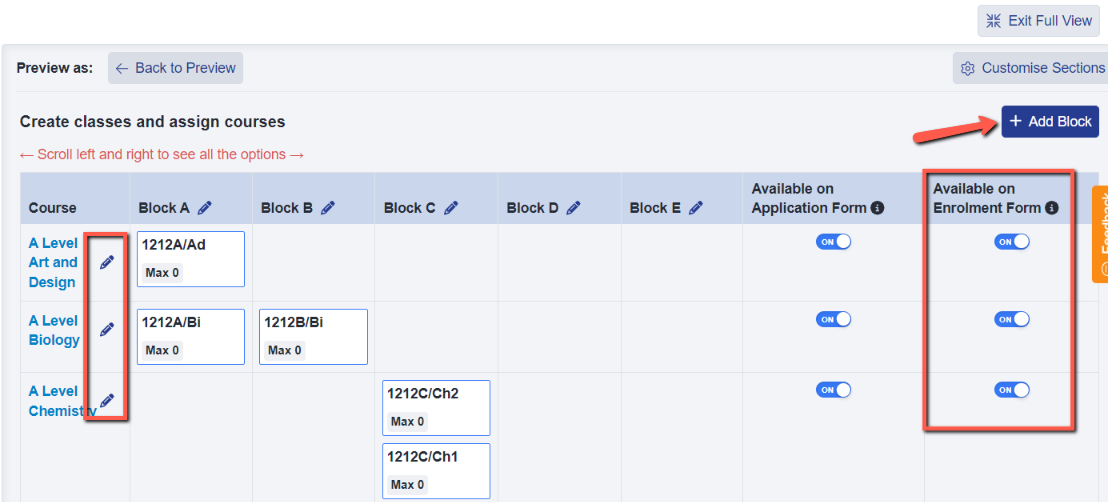This screenshot has width=1108, height=502.
Task: Toggle Art and Design Application Form availability
Action: click(x=833, y=242)
